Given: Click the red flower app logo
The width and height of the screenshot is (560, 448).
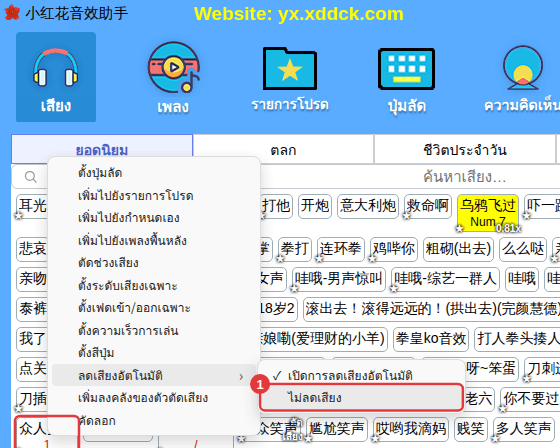Looking at the screenshot, I should 12,13.
